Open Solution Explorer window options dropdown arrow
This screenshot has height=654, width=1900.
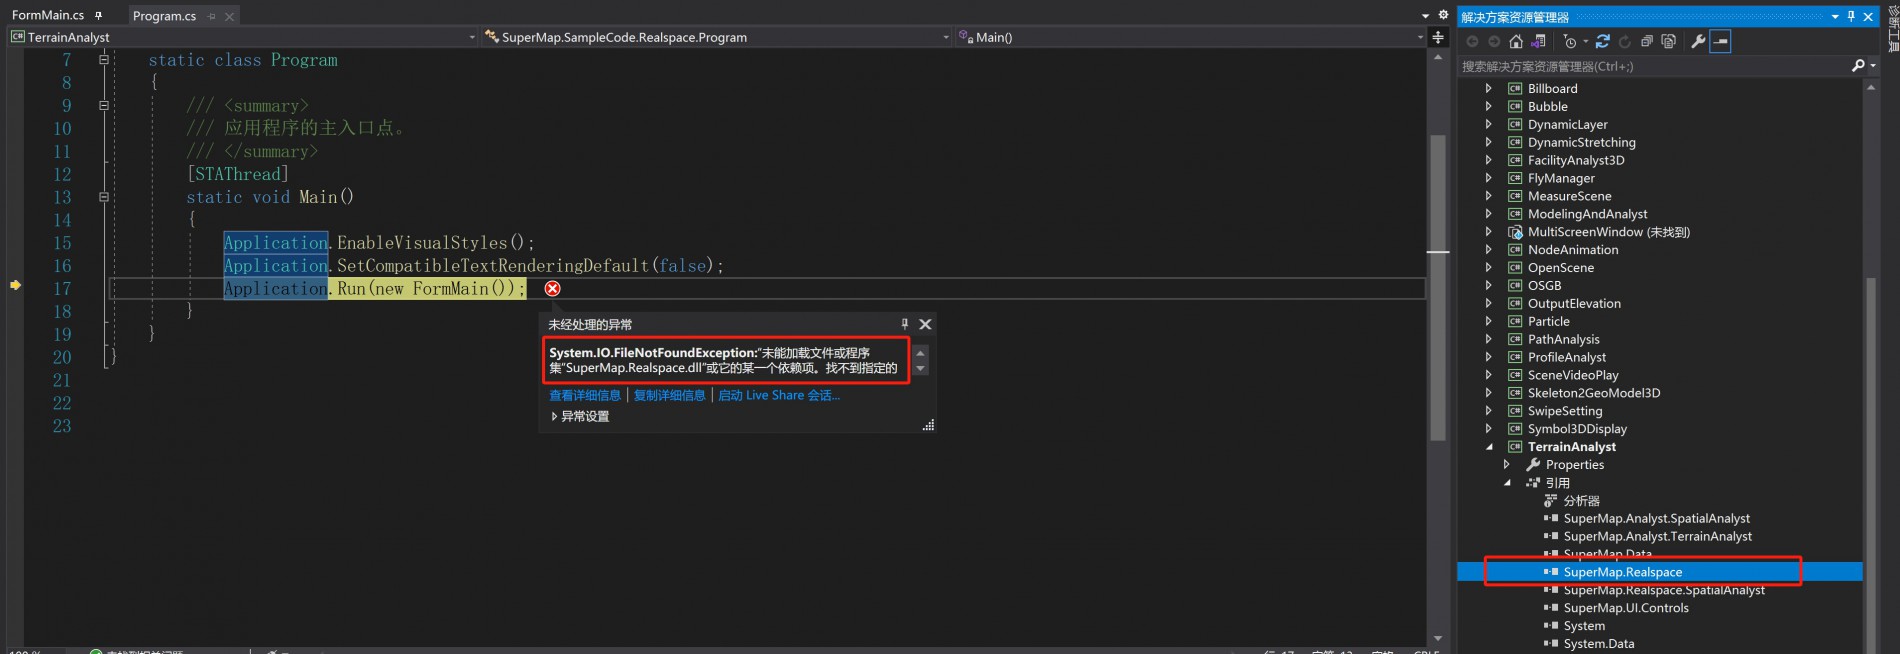1835,16
